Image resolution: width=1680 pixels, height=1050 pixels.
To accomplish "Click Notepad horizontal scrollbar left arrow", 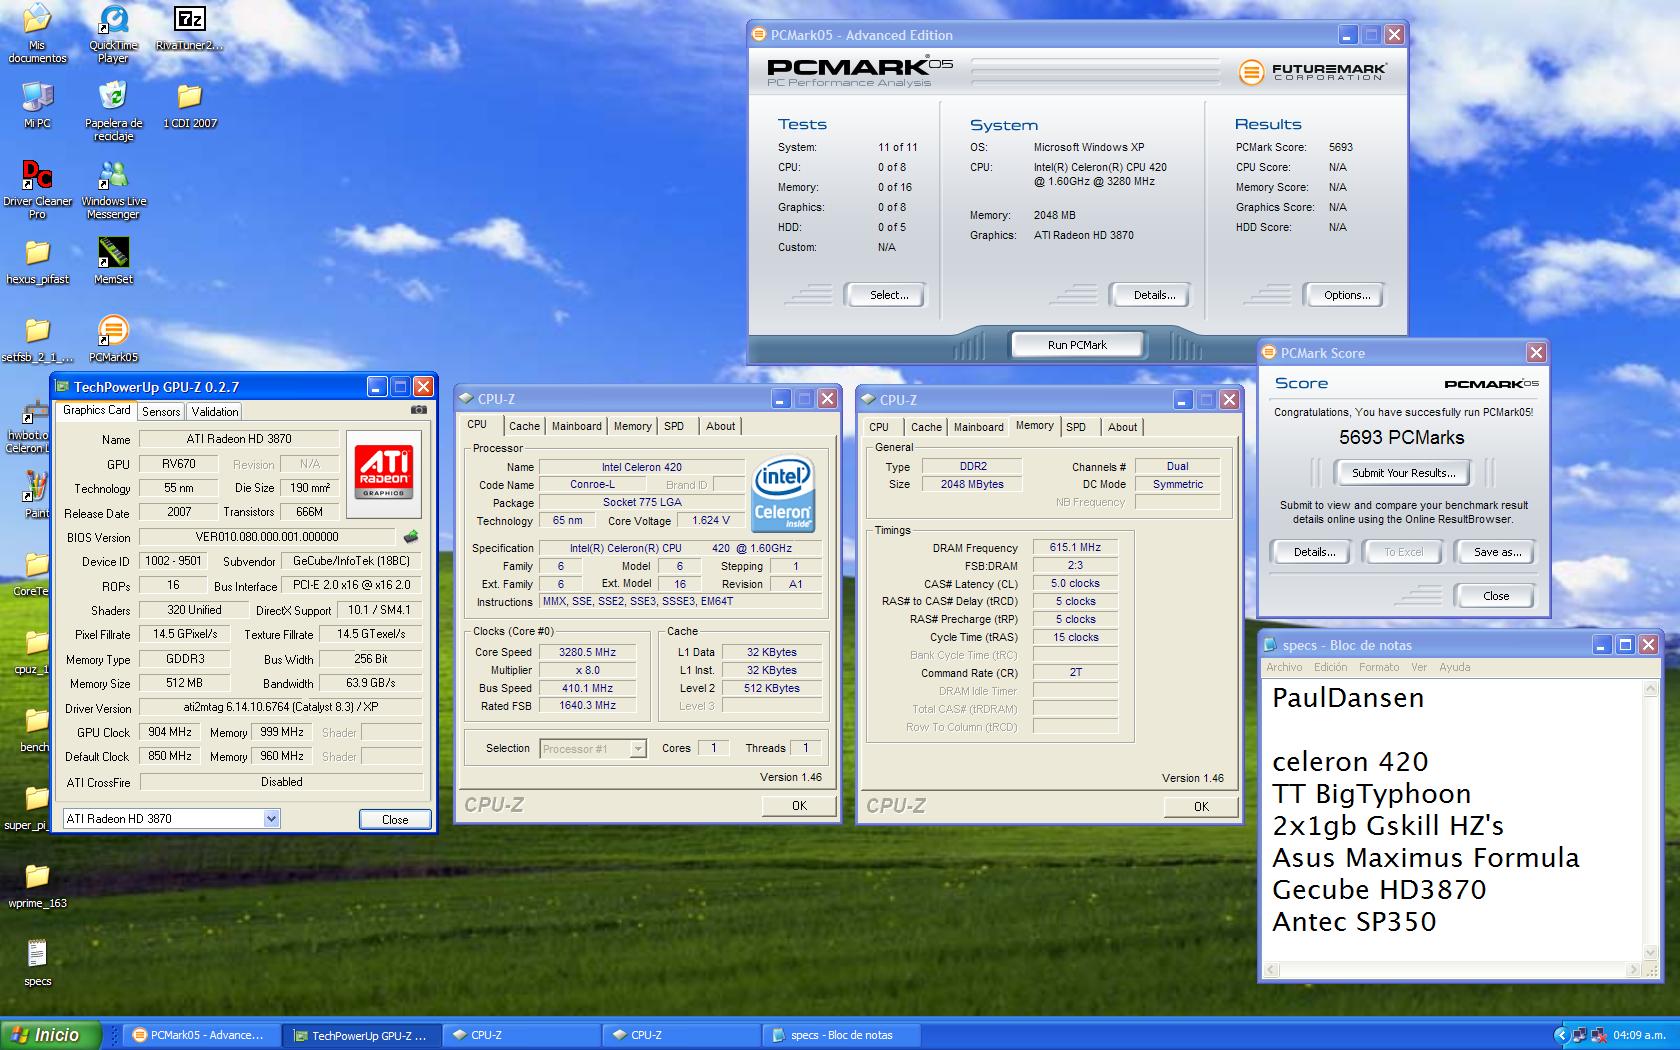I will pos(1272,970).
